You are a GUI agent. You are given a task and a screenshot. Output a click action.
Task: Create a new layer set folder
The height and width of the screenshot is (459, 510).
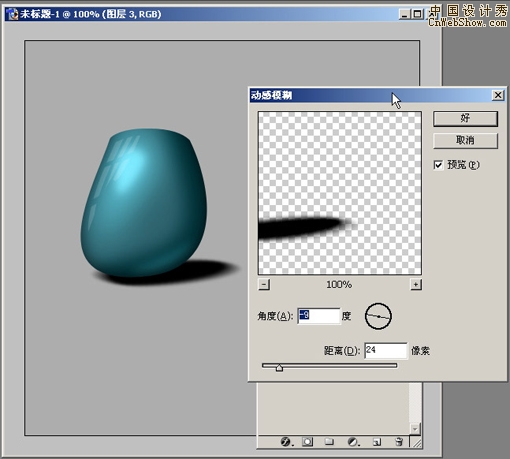tap(329, 442)
